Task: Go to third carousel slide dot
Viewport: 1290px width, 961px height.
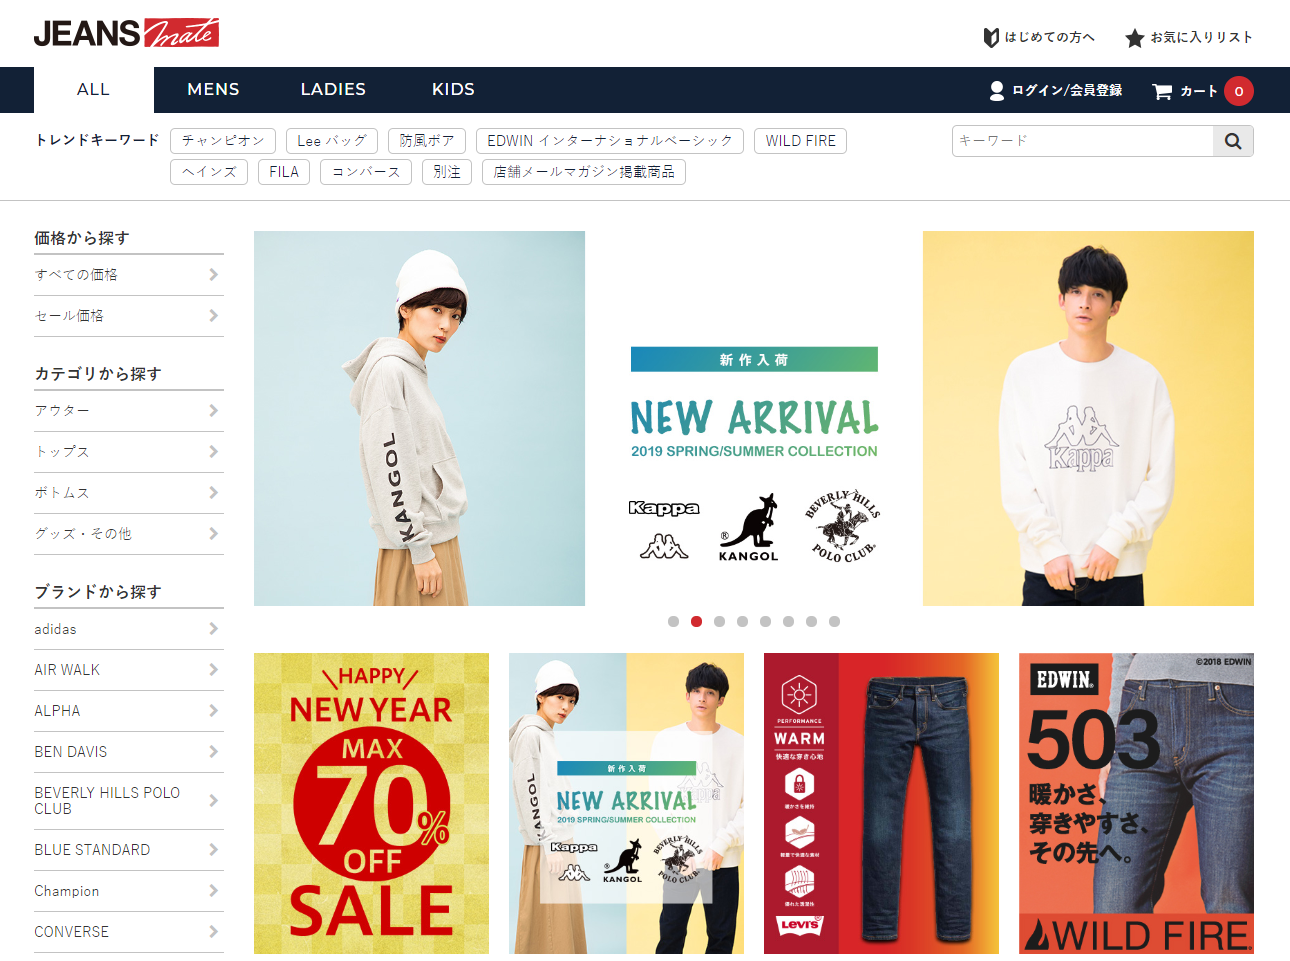Action: 719,622
